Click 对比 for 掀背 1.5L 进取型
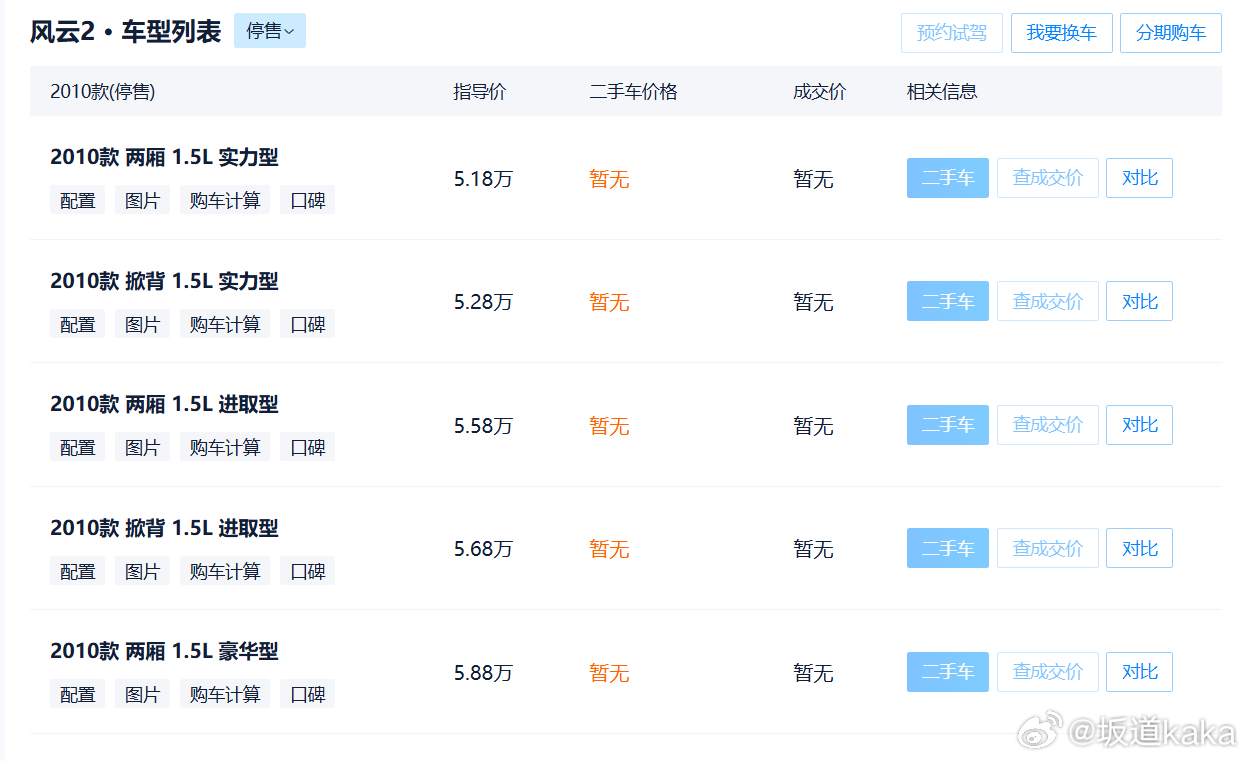1247x761 pixels. [x=1139, y=548]
